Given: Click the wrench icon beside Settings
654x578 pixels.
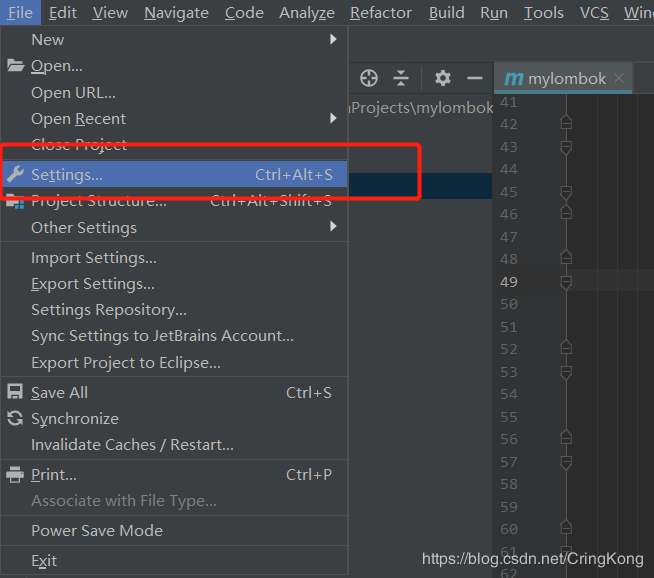Looking at the screenshot, I should [15, 174].
